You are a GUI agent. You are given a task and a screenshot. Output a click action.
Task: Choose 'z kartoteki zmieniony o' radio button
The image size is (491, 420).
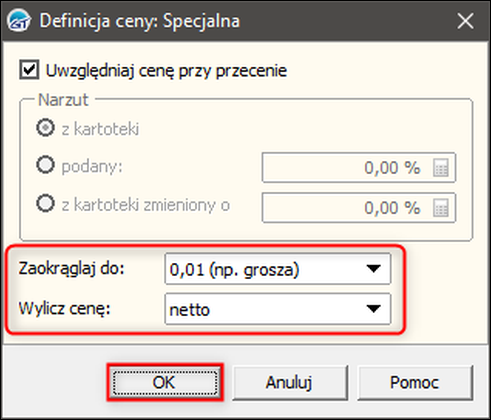[45, 203]
